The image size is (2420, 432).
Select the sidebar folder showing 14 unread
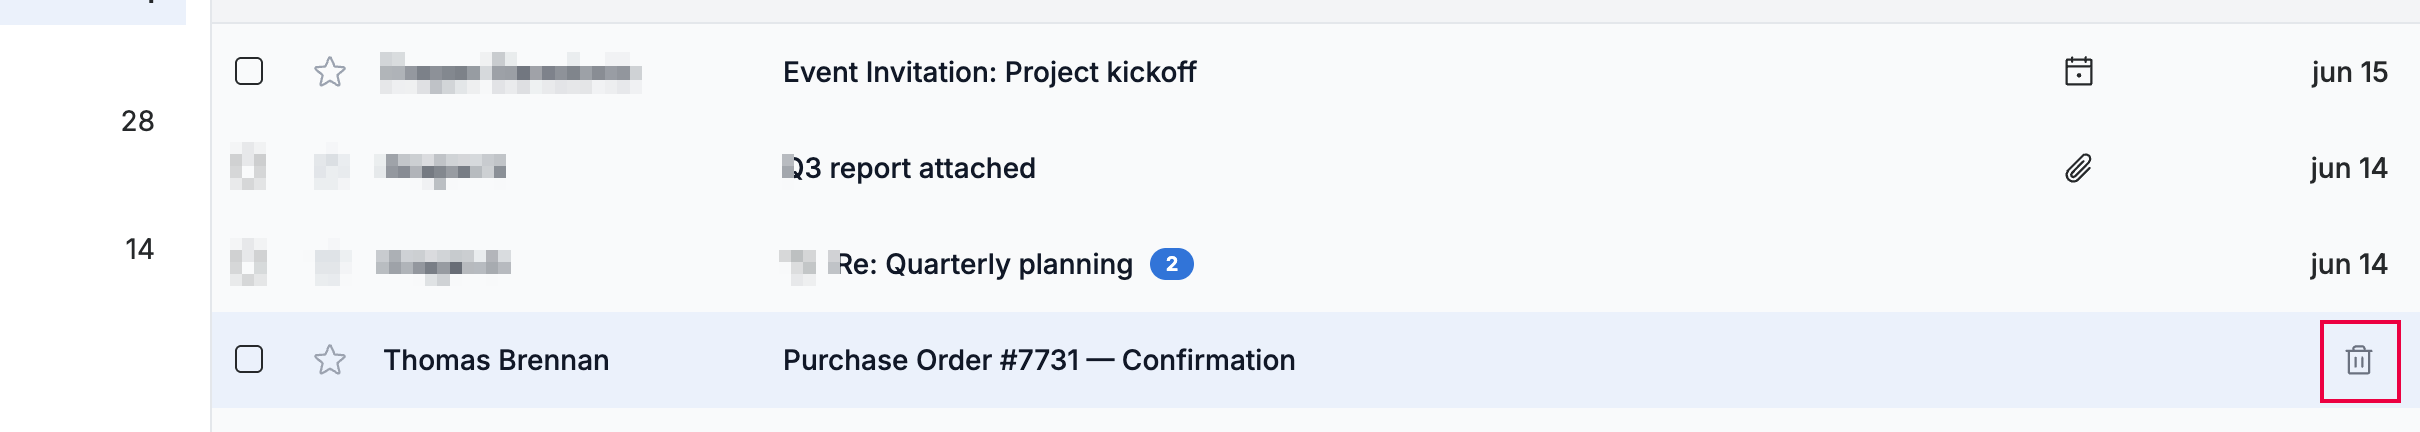[140, 249]
